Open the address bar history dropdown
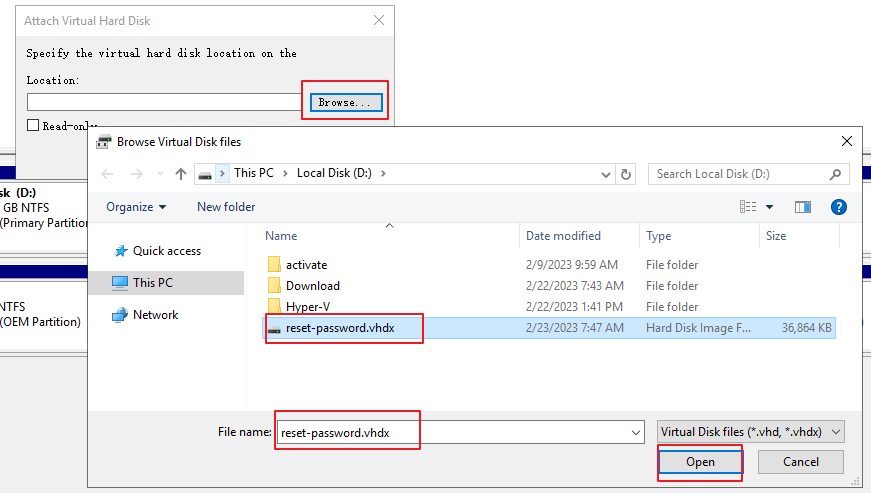 pos(605,175)
